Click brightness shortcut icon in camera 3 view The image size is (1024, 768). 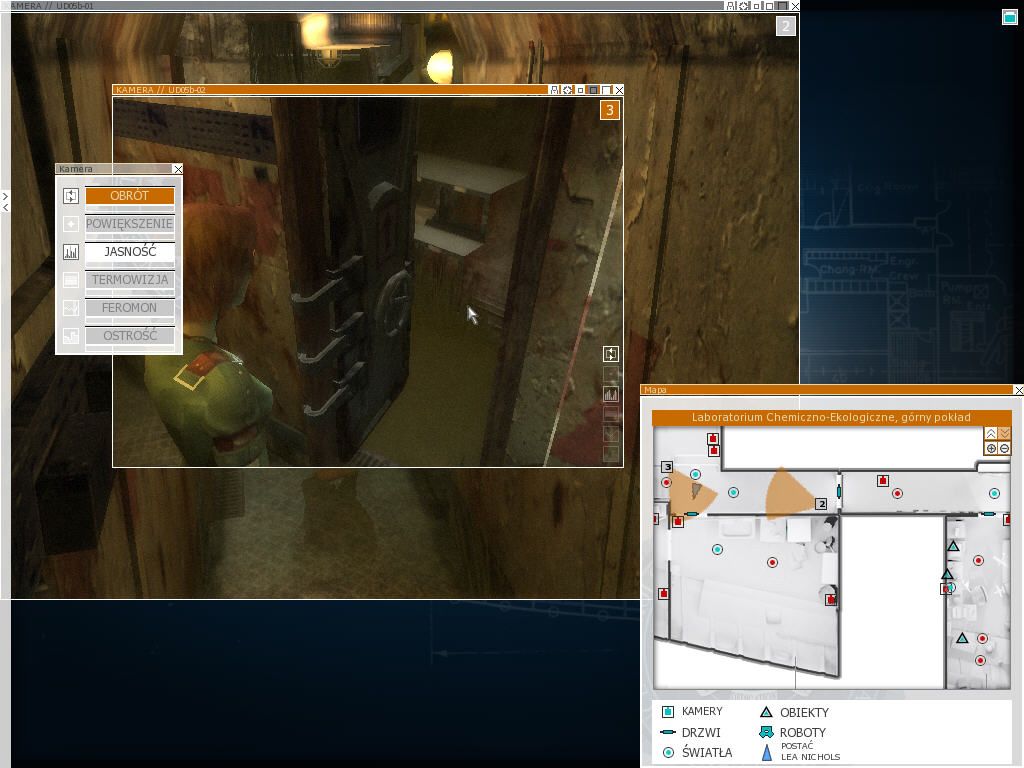point(611,394)
